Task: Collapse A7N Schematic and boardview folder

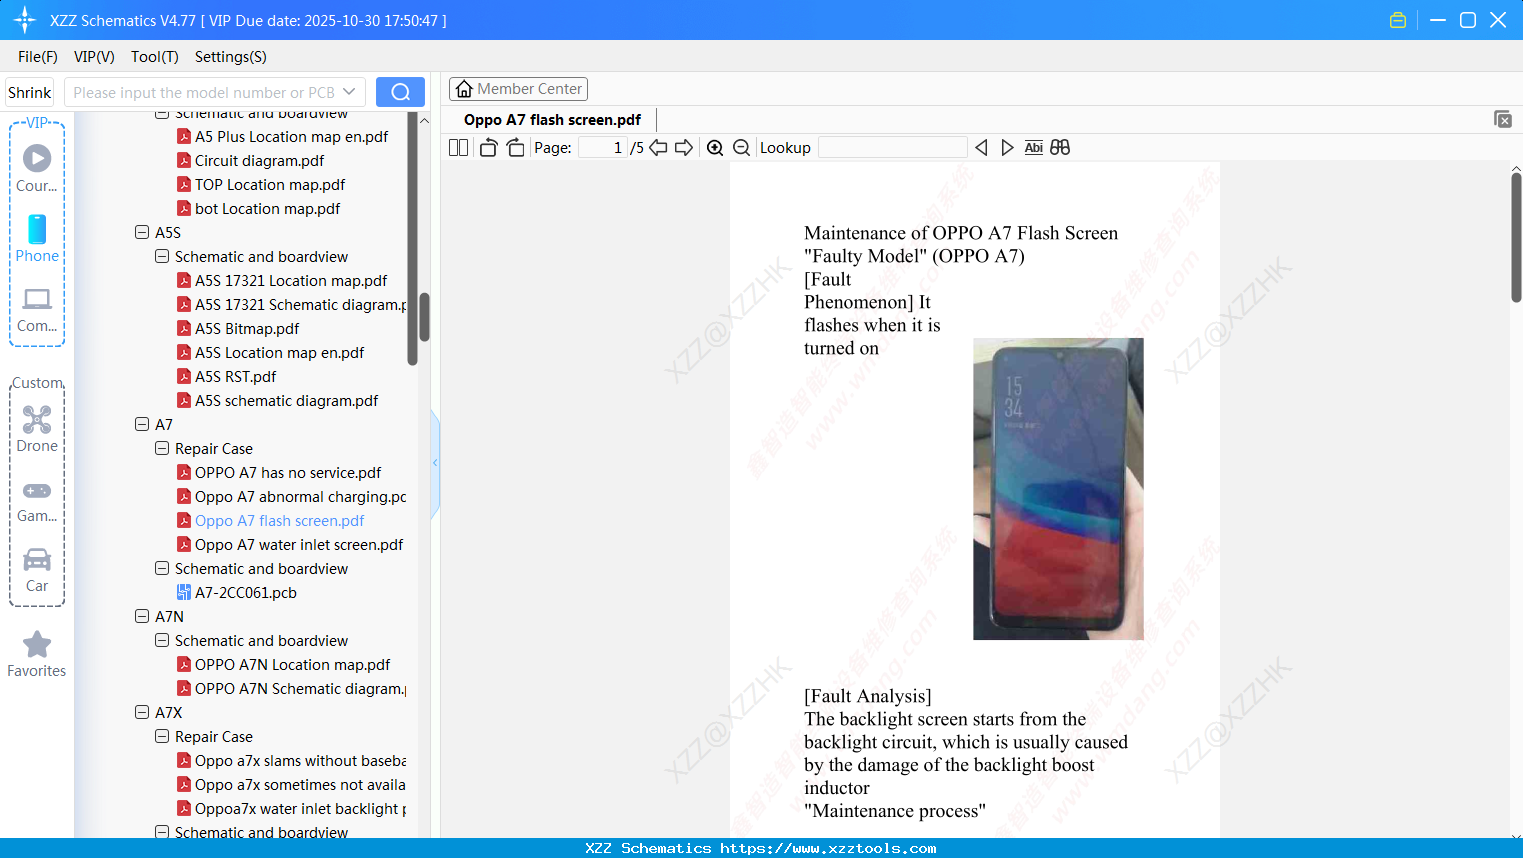Action: pos(162,641)
